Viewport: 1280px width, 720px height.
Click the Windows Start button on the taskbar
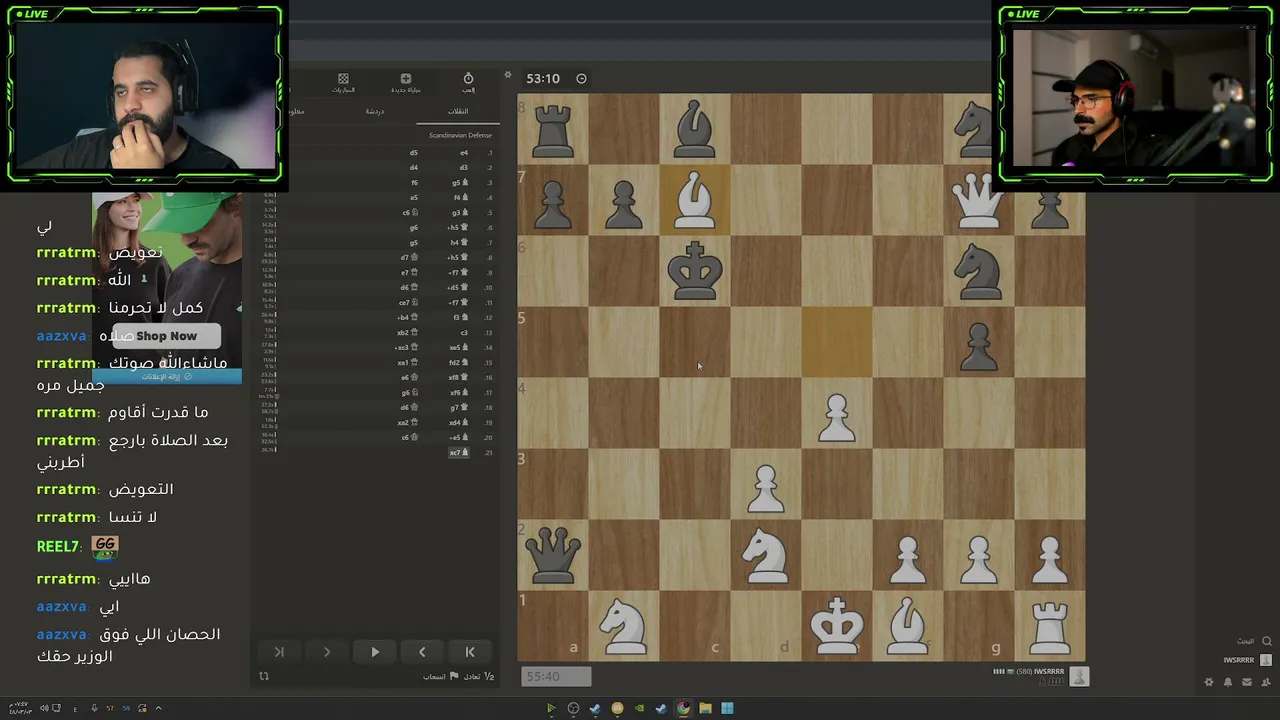point(727,708)
